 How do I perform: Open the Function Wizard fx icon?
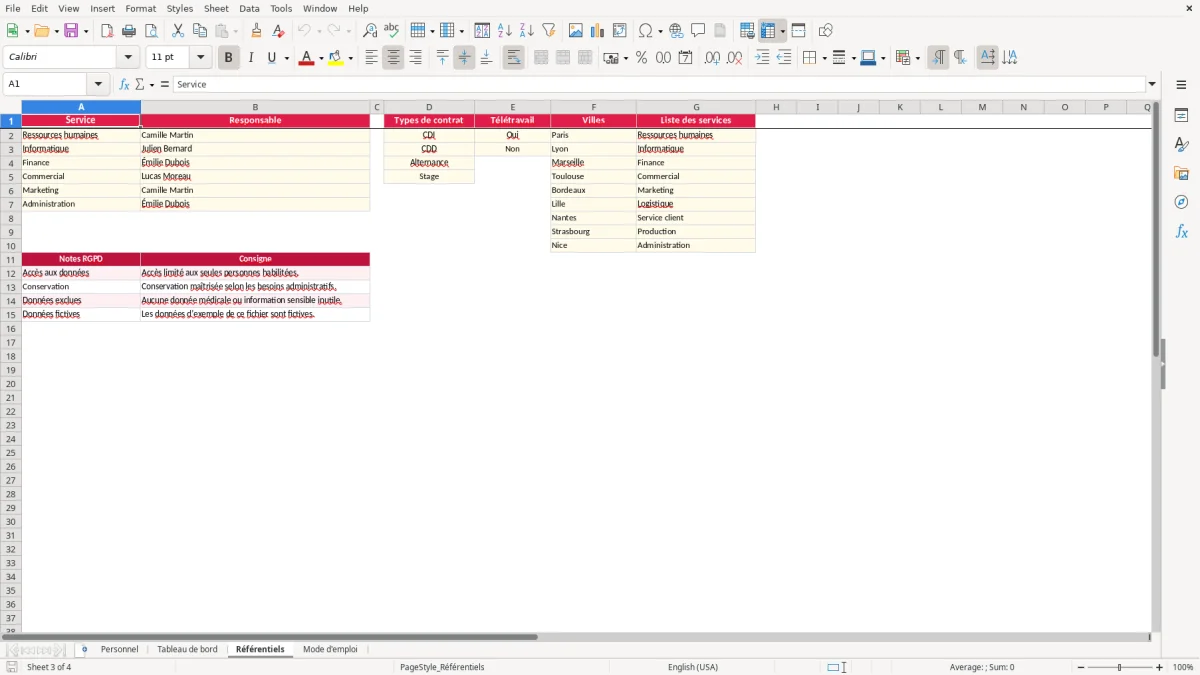pyautogui.click(x=124, y=84)
